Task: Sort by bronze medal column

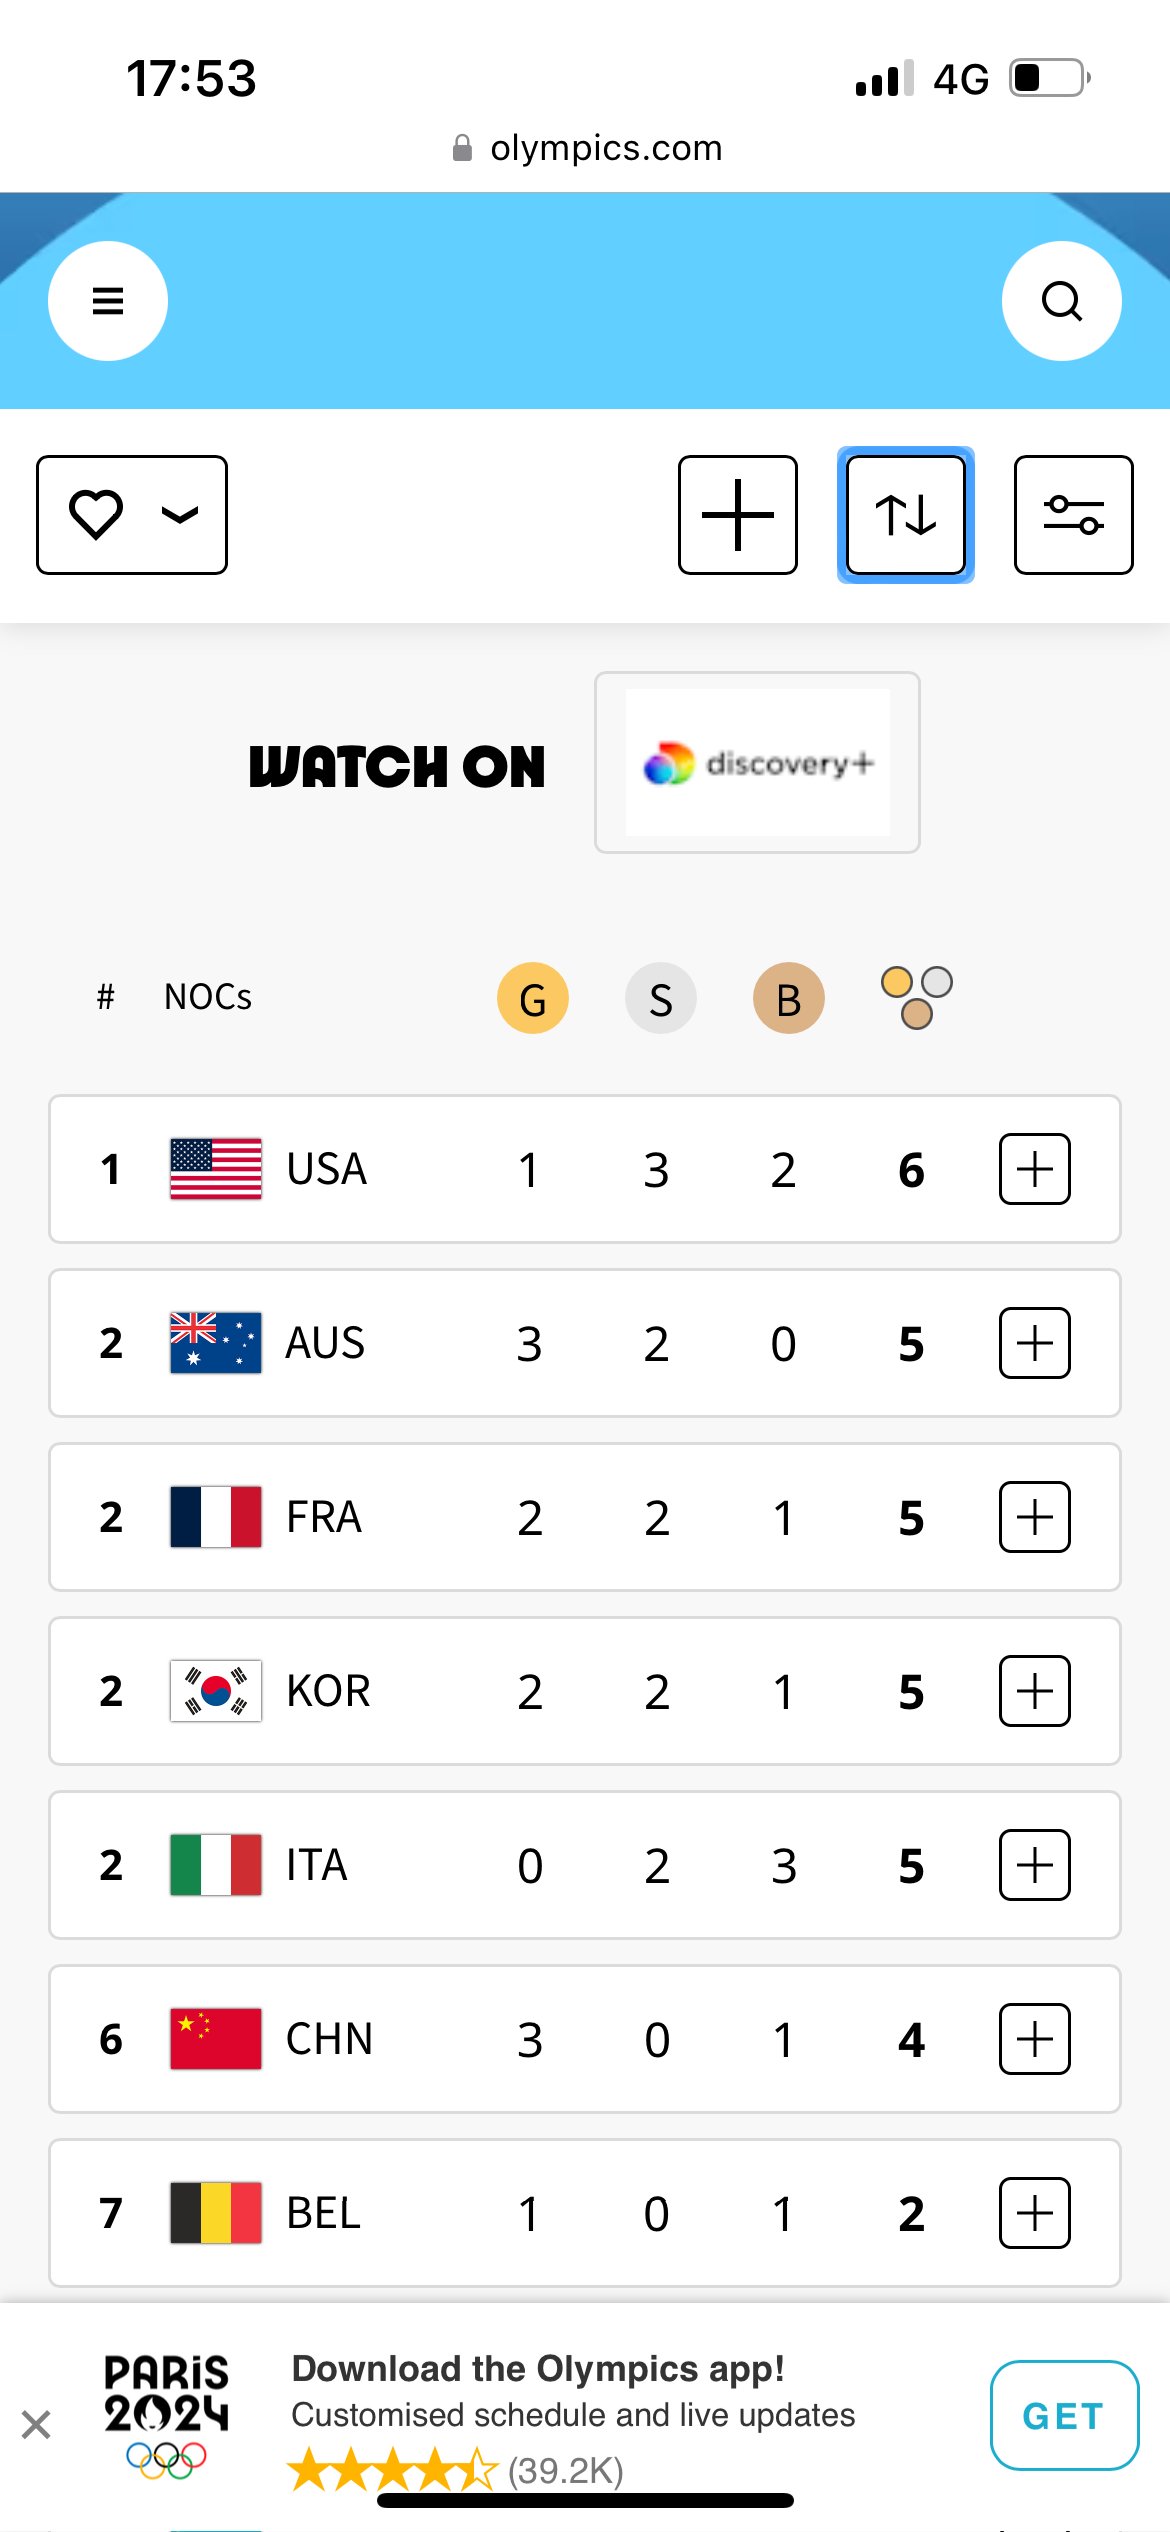Action: click(788, 998)
